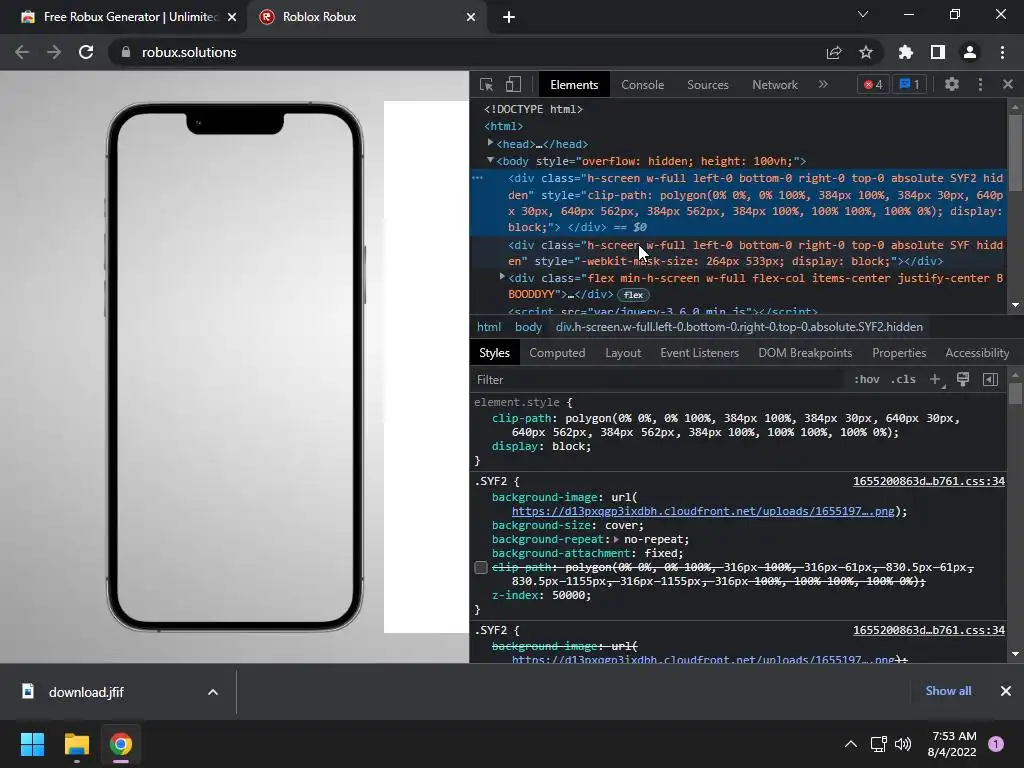
Task: Click the styles Filter input
Action: click(x=656, y=379)
